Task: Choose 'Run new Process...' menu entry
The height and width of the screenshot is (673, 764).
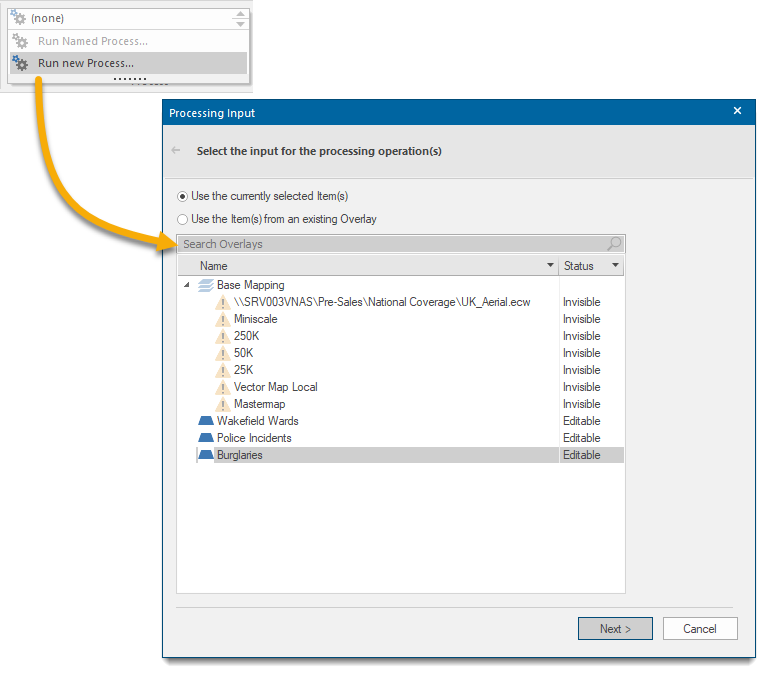Action: point(86,63)
